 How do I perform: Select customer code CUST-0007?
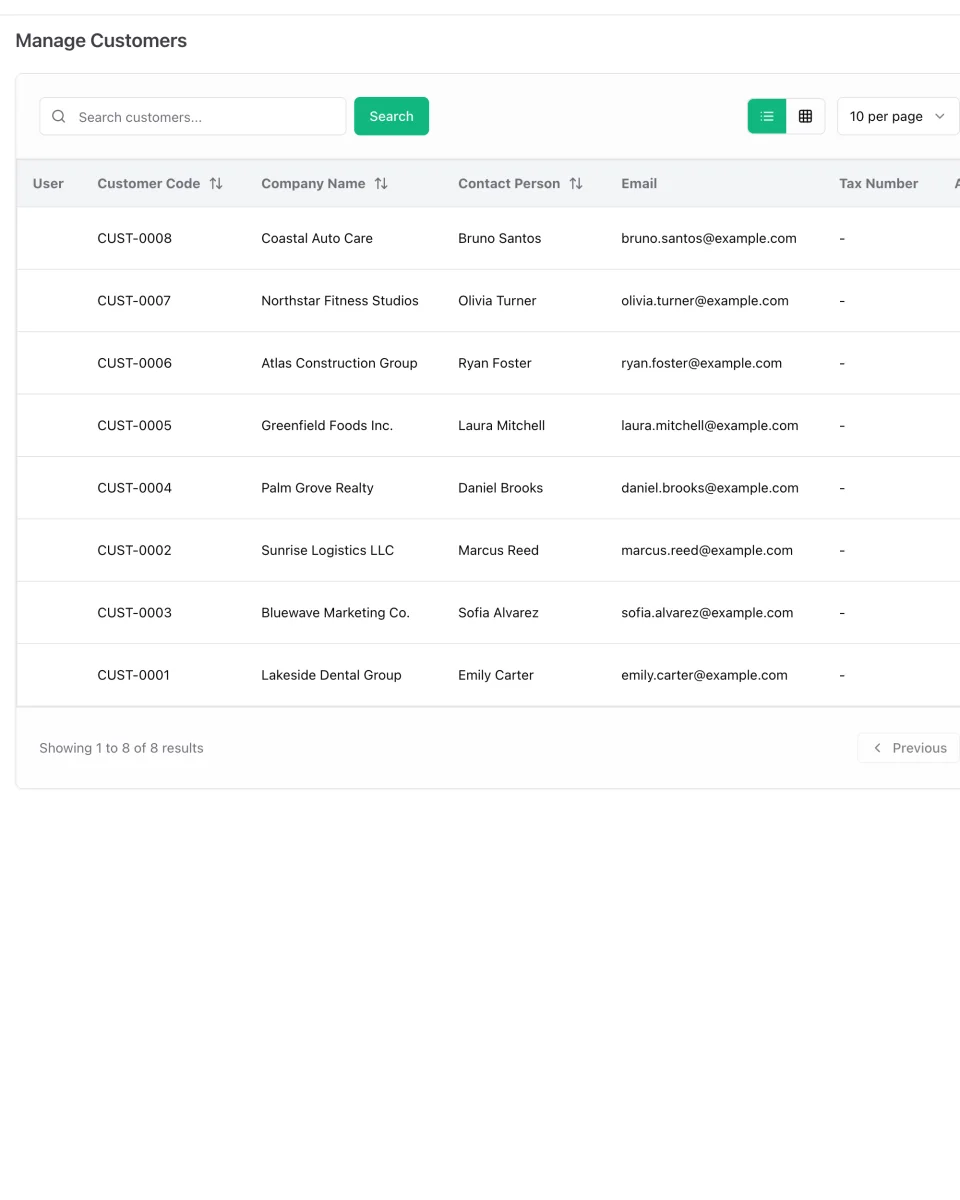134,301
